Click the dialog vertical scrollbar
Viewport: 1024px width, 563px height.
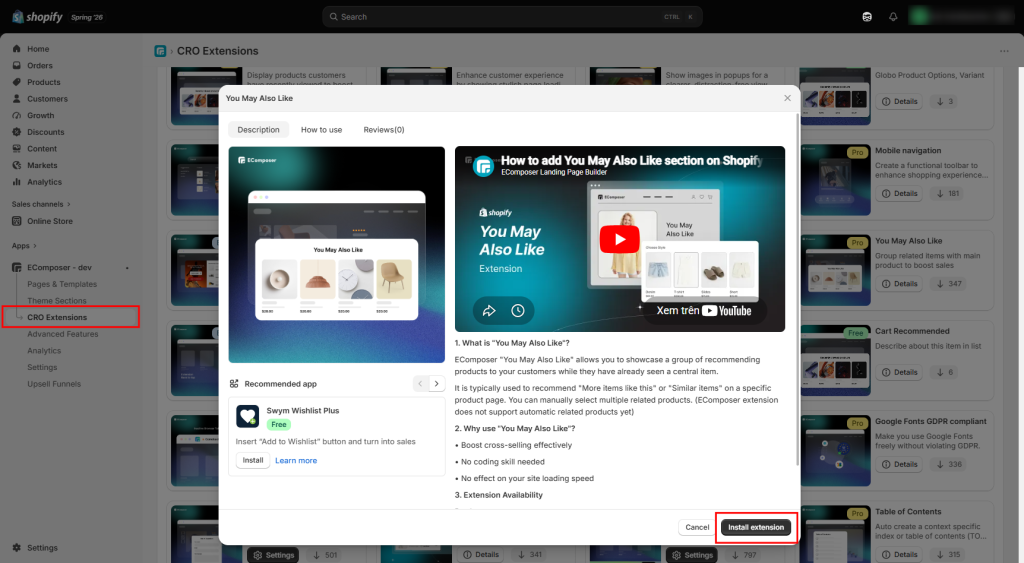(797, 289)
